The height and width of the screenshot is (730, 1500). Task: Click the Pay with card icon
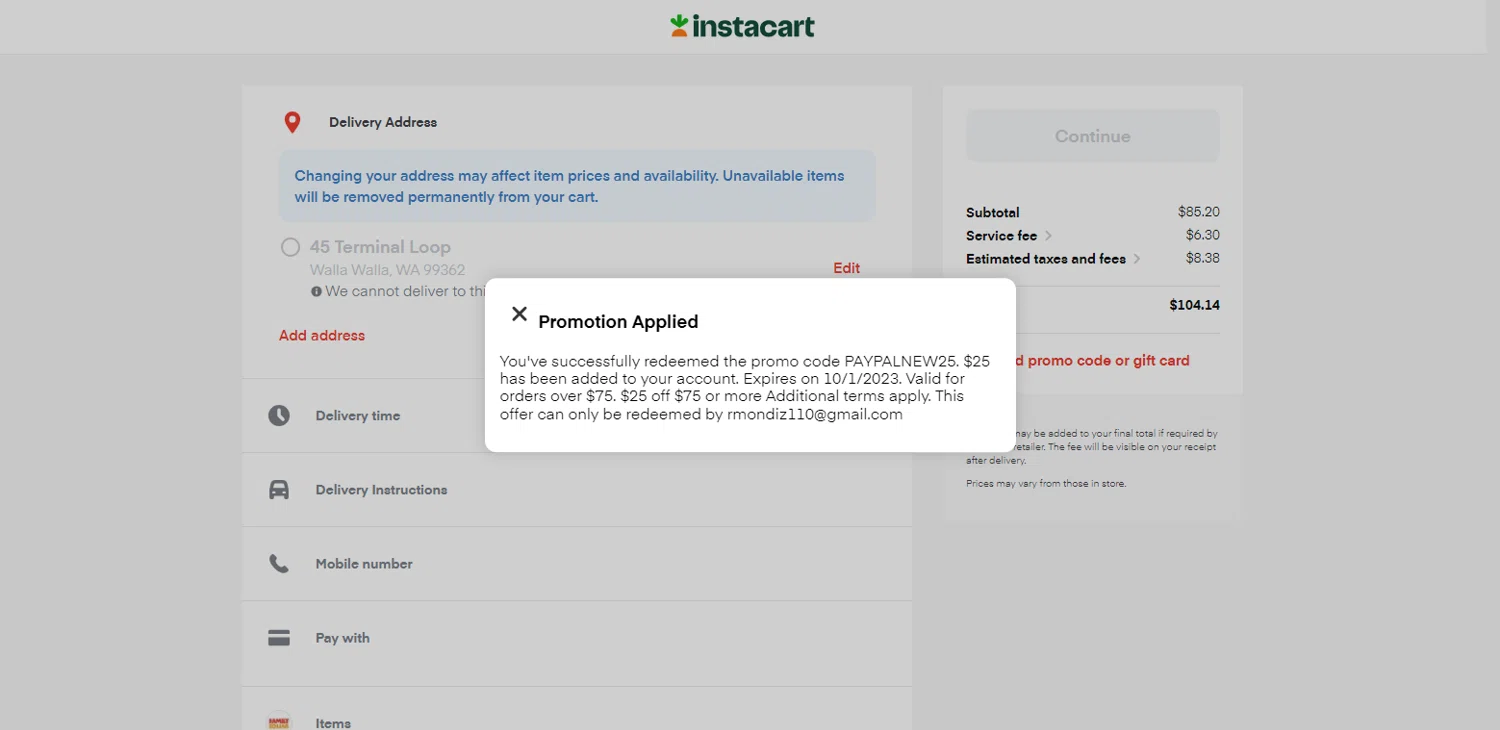pos(279,638)
